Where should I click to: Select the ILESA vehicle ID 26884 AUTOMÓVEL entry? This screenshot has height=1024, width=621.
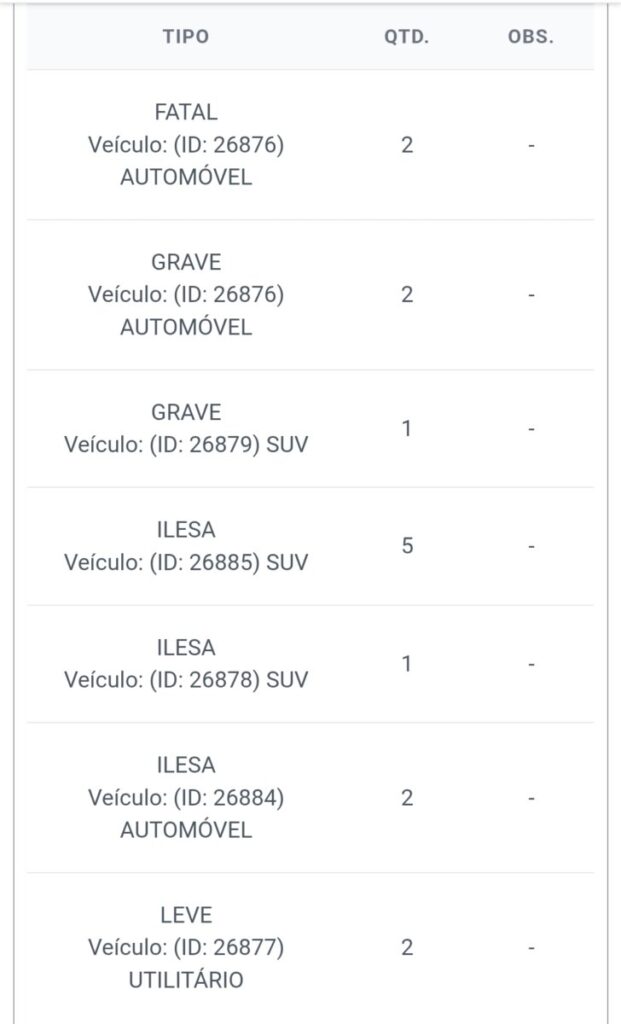coord(186,797)
